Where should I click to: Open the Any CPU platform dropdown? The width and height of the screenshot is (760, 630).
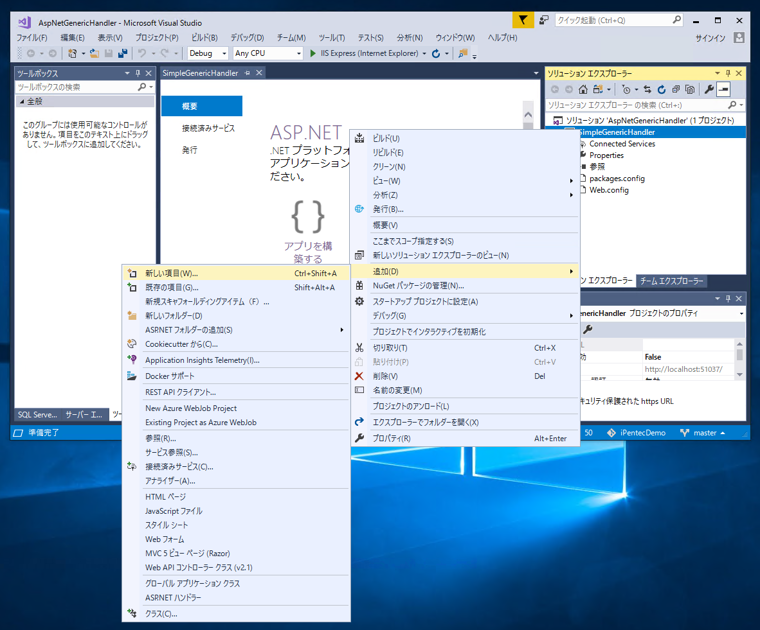coord(267,53)
